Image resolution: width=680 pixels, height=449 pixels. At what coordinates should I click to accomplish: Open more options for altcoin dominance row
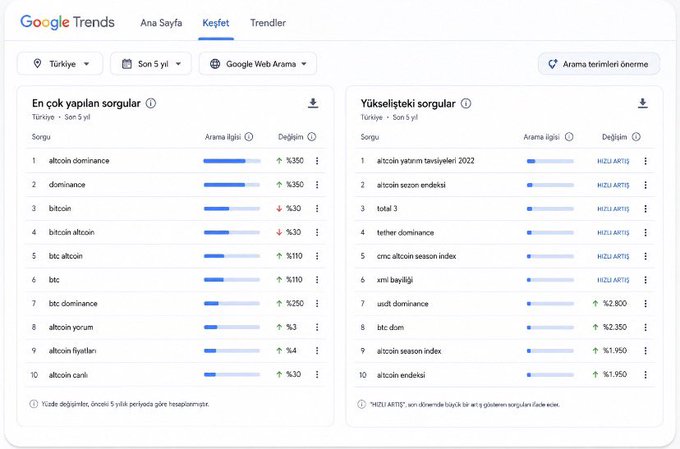317,161
